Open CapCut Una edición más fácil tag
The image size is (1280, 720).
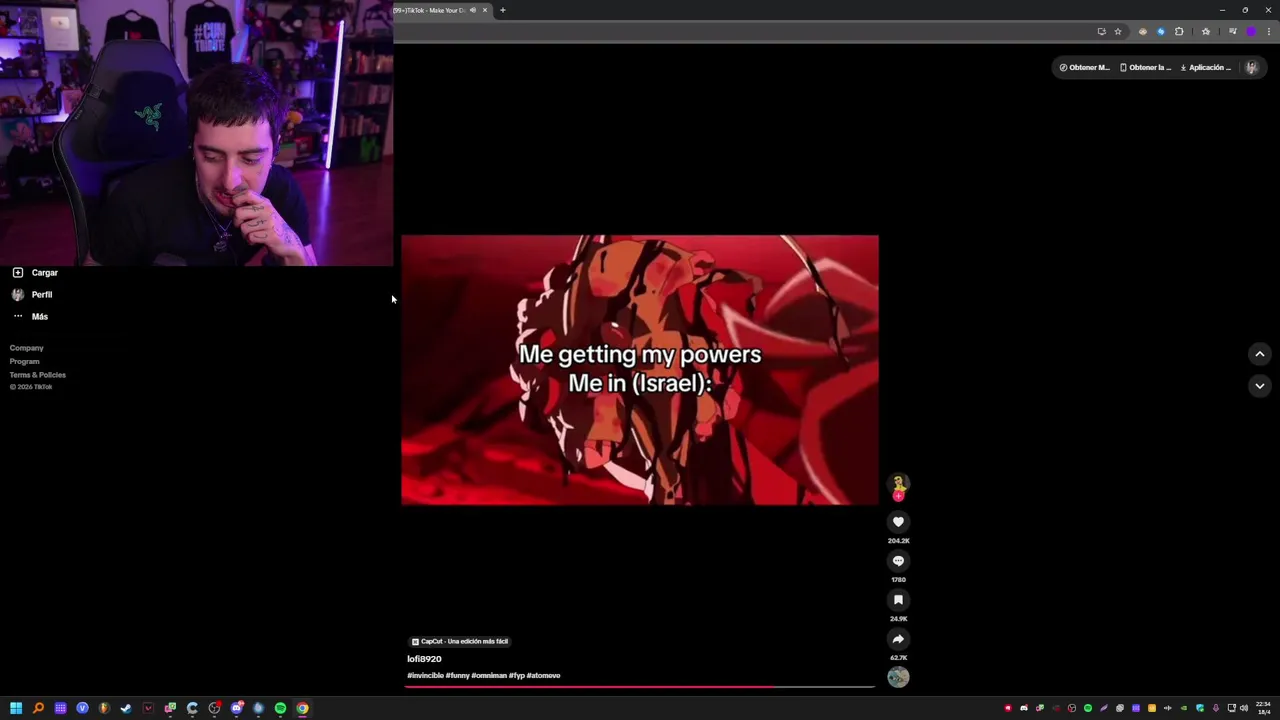tap(460, 641)
